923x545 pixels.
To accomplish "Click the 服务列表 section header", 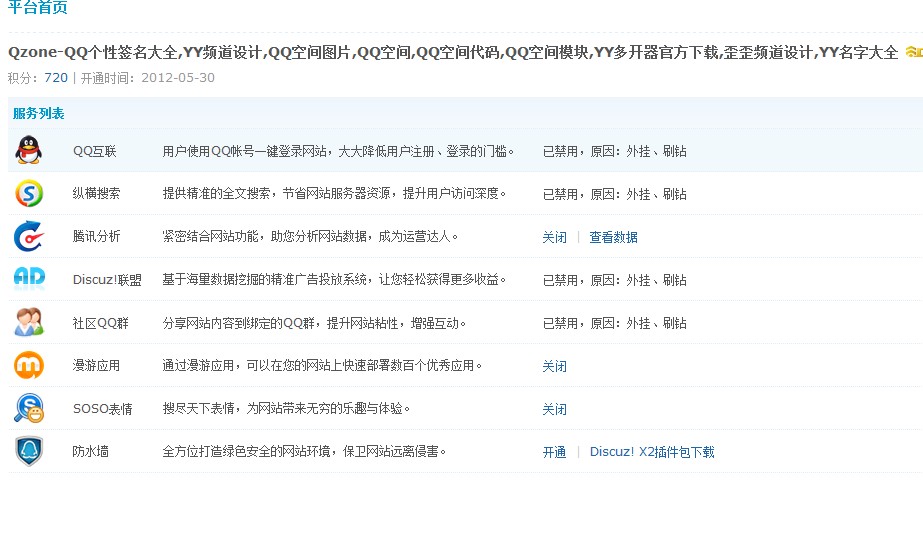I will 38,113.
